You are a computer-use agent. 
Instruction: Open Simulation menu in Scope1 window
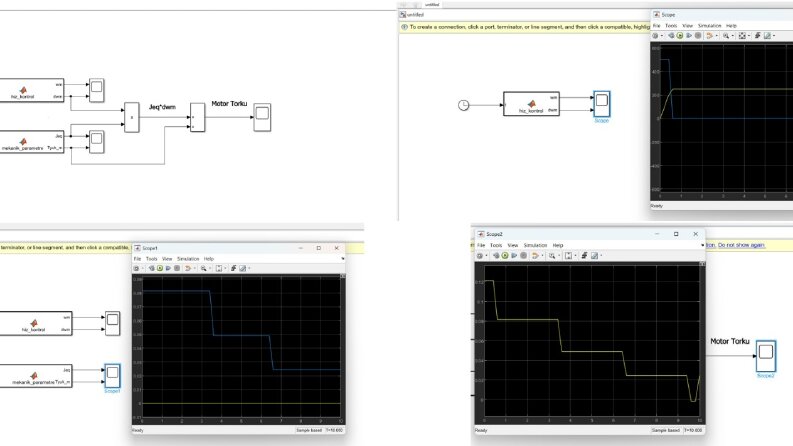tap(188, 259)
